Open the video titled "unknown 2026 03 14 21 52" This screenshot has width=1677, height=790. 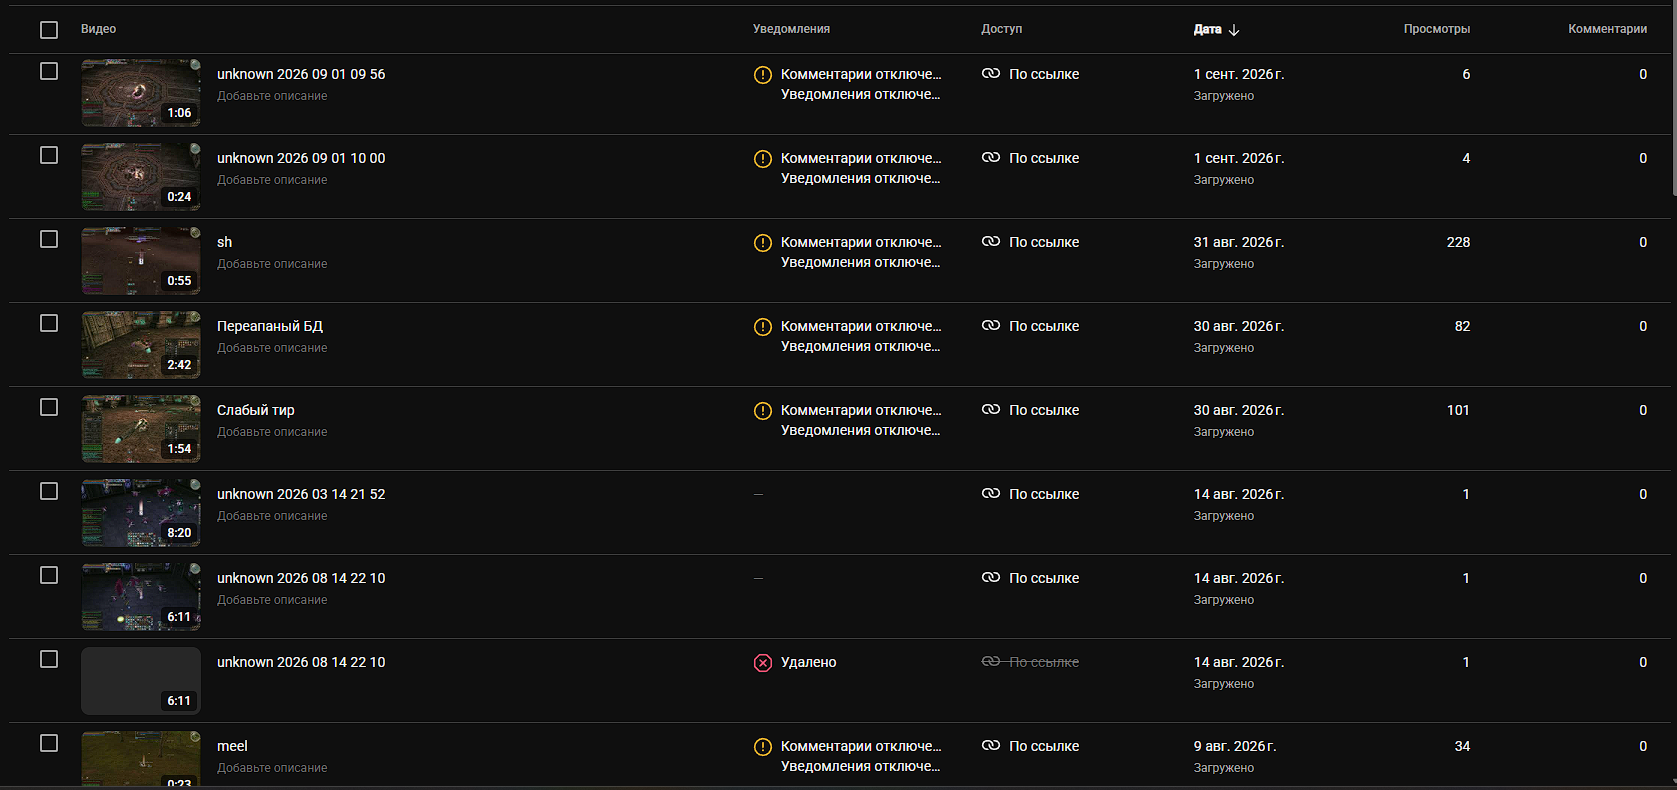tap(301, 494)
